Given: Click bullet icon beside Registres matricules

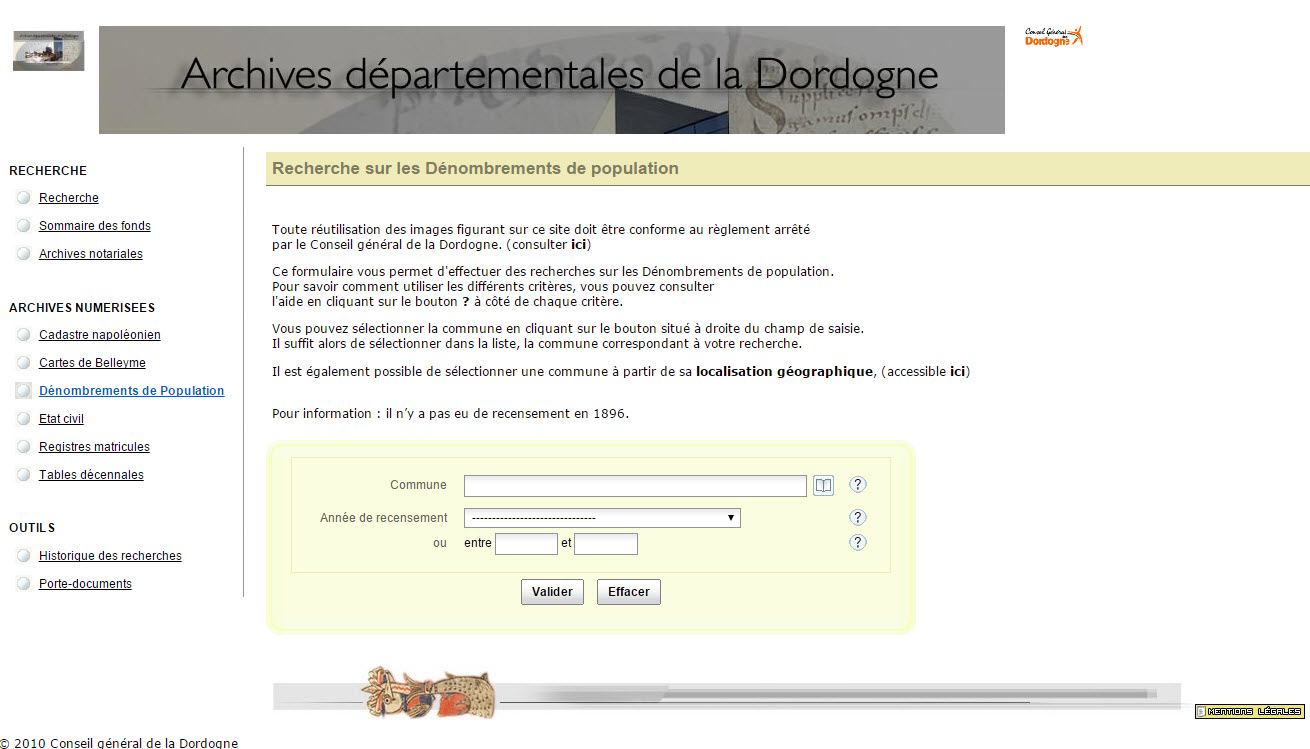Looking at the screenshot, I should [24, 447].
